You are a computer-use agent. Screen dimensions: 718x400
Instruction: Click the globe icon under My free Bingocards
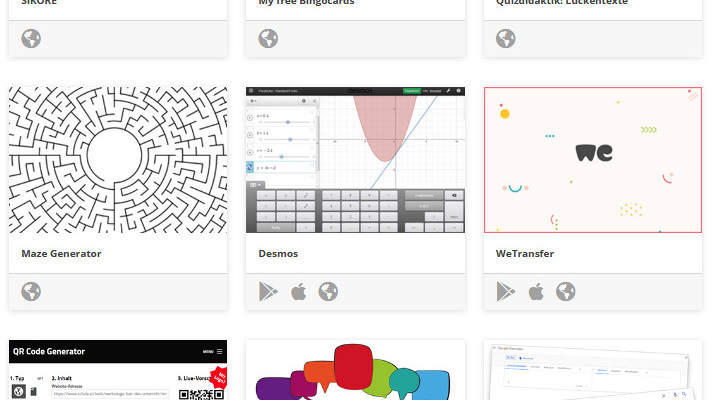pyautogui.click(x=268, y=38)
